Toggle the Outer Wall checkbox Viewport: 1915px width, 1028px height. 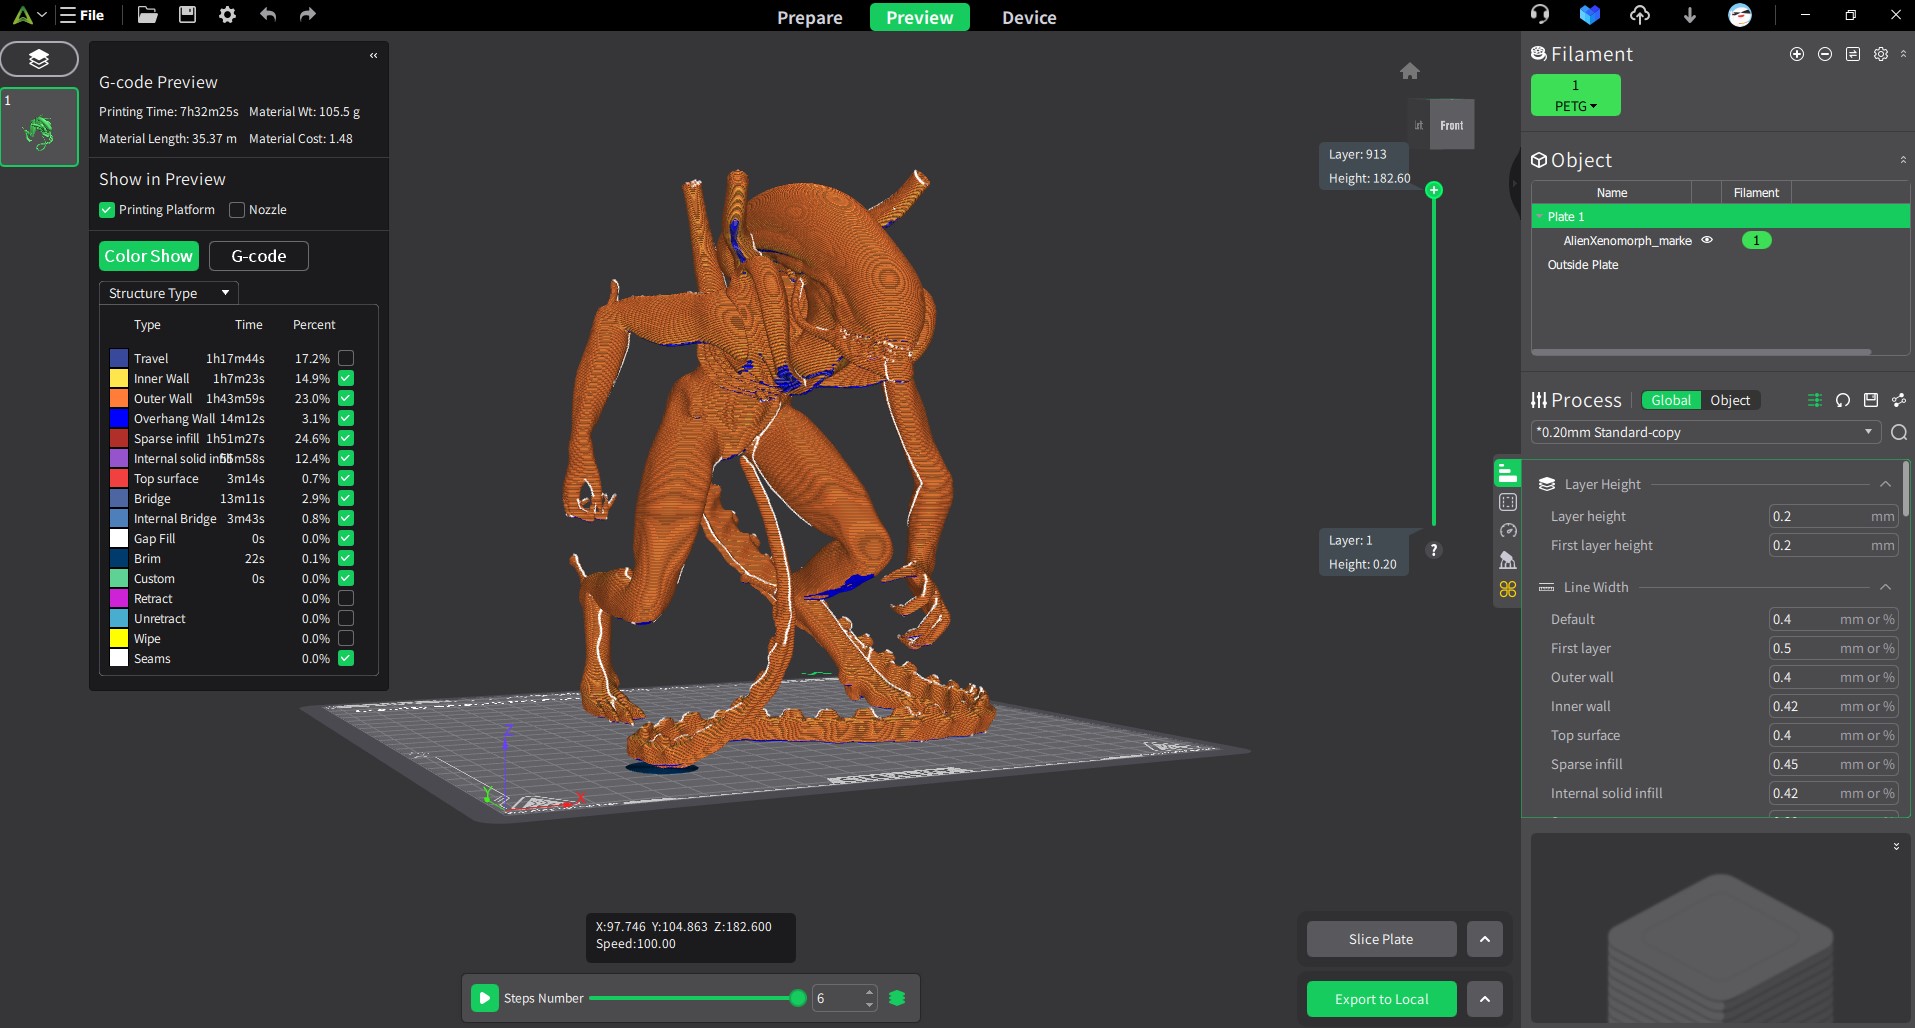point(346,398)
